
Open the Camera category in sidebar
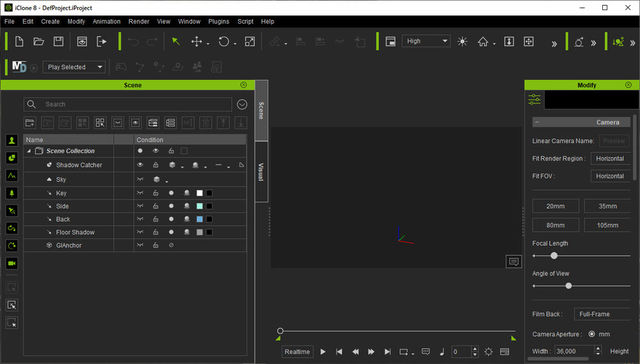click(12, 264)
